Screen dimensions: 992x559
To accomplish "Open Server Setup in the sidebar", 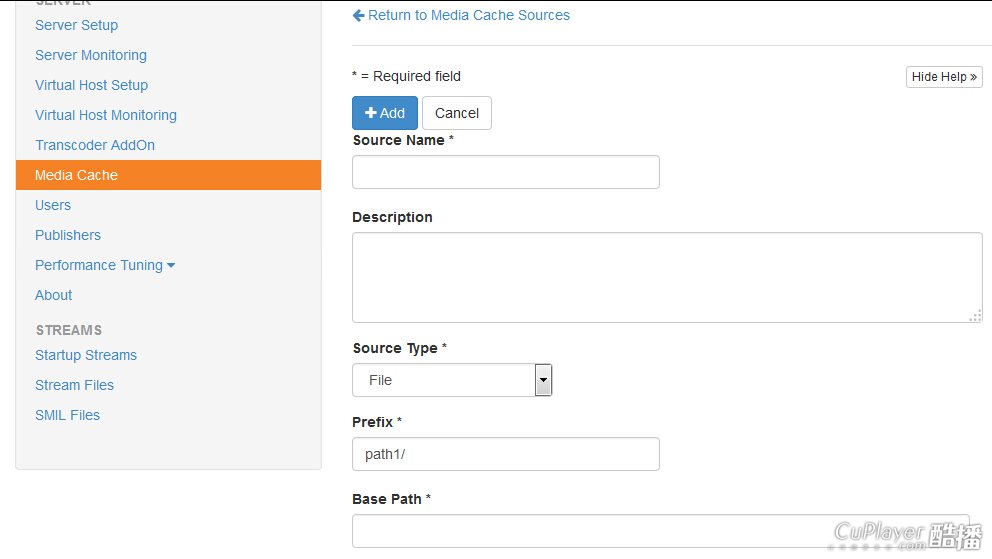I will tap(76, 25).
